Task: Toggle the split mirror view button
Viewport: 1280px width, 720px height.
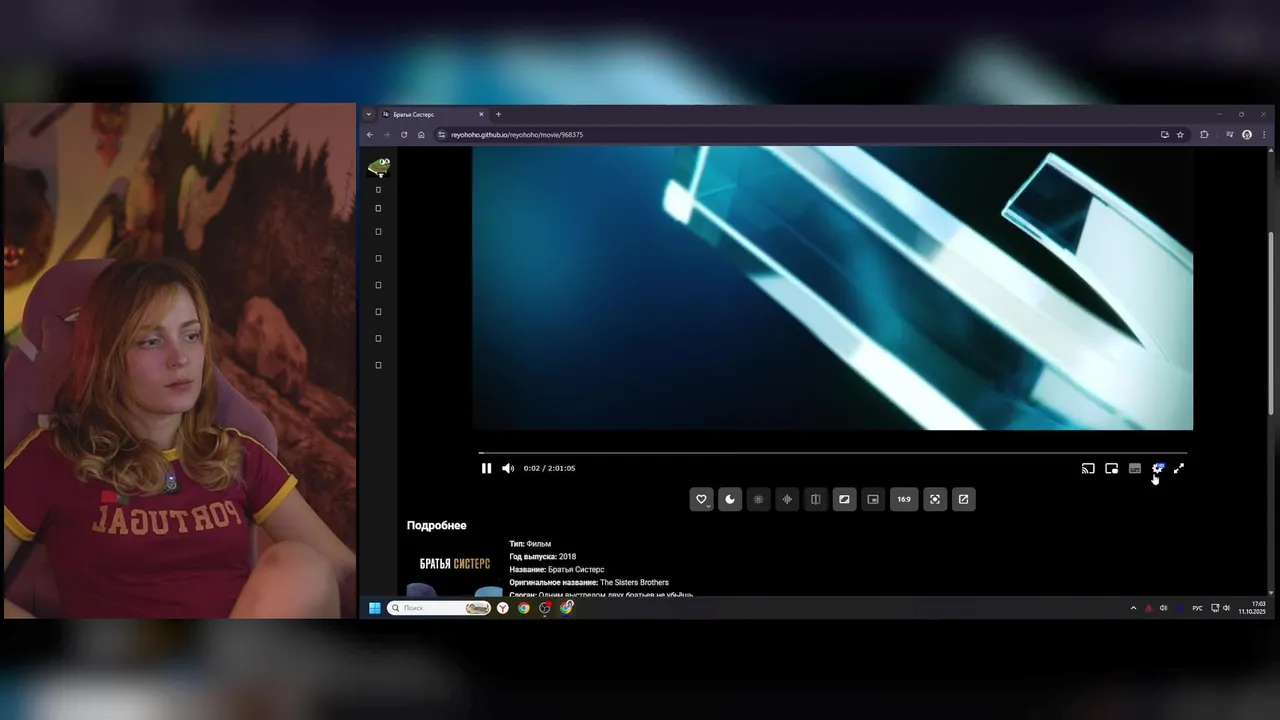Action: click(816, 499)
